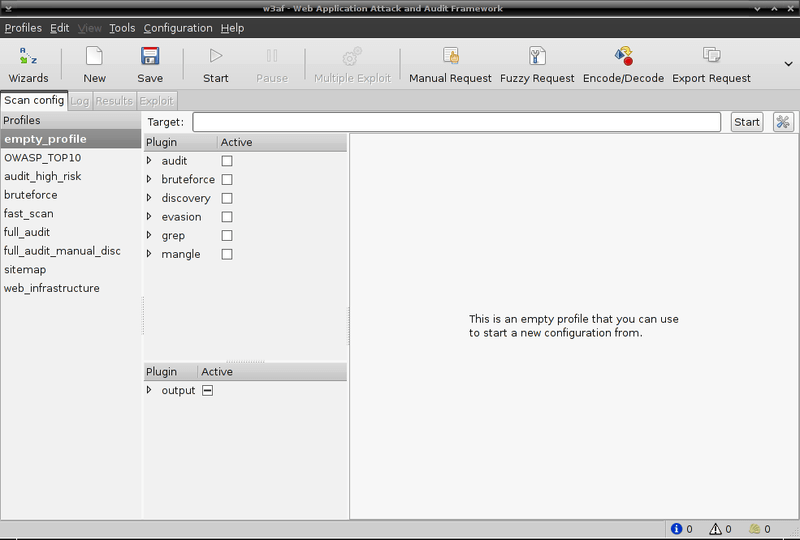Screen dimensions: 800x540
Task: Open the Profiles menu
Action: click(23, 28)
